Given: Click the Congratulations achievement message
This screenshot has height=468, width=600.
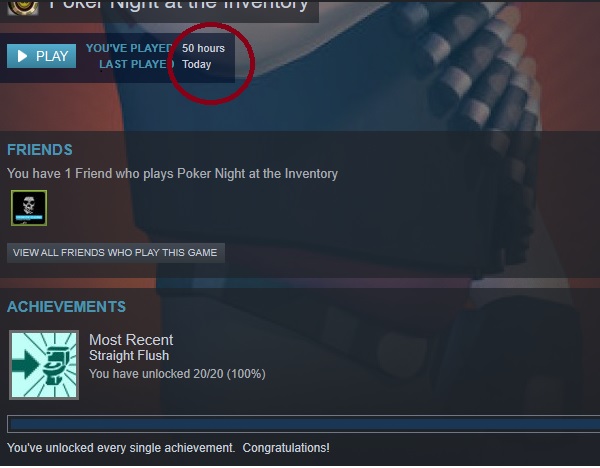Looking at the screenshot, I should [x=286, y=448].
